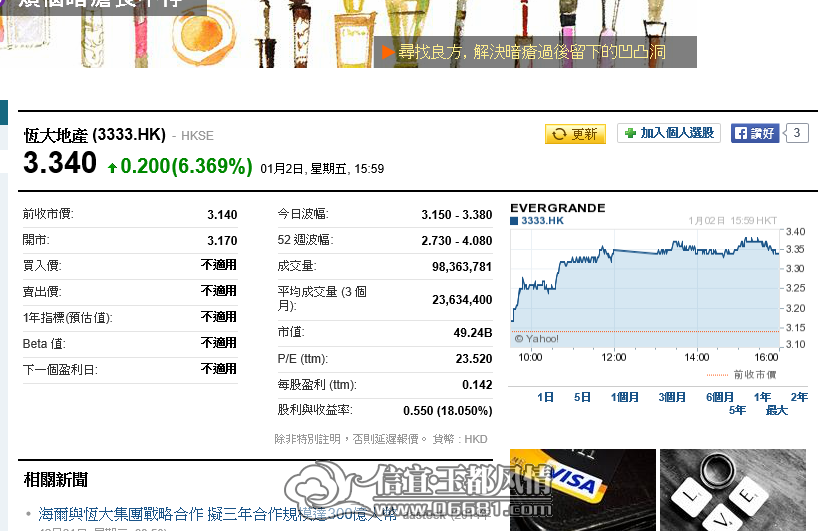Show the 最大 maximum chart range

pyautogui.click(x=776, y=411)
